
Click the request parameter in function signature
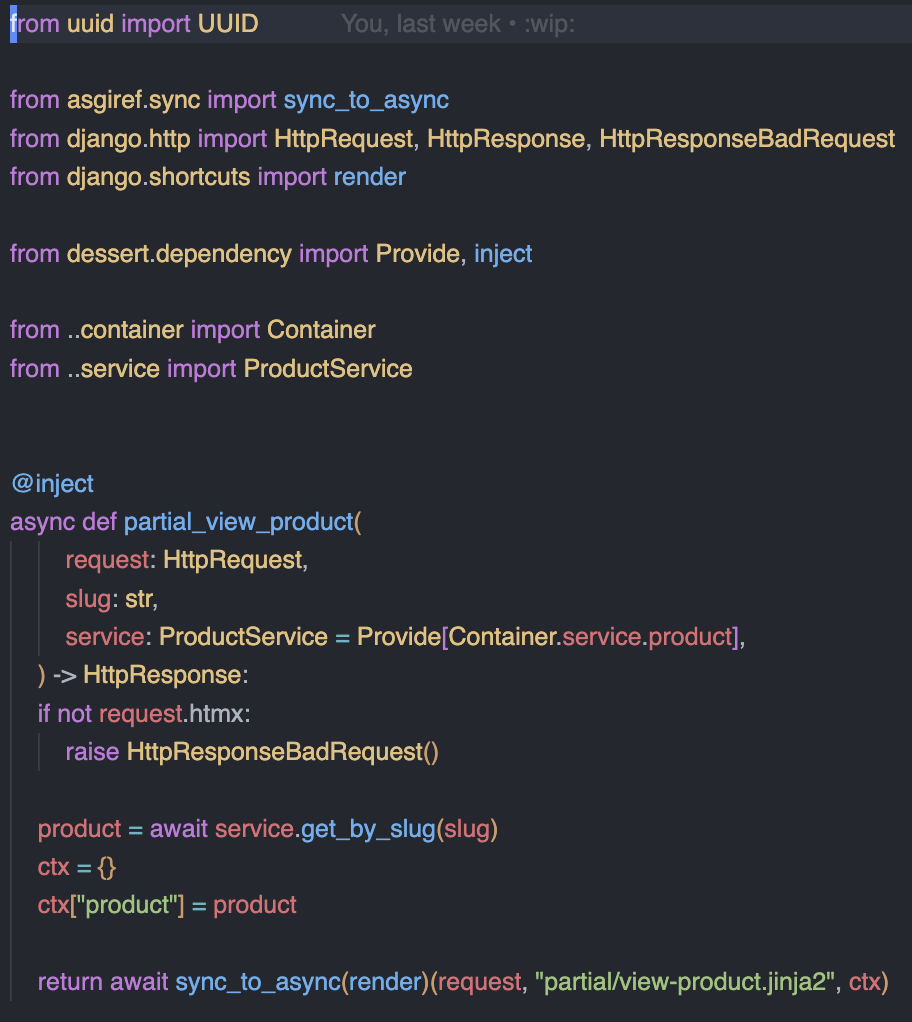108,561
